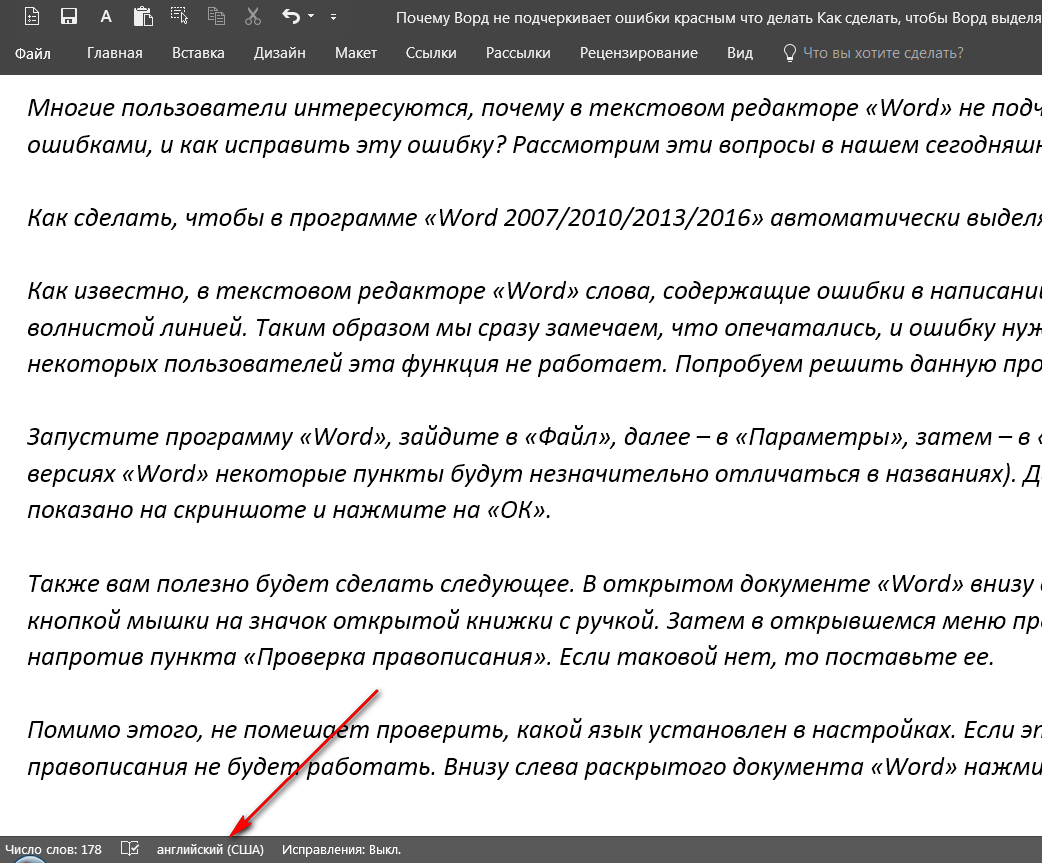Click the word count 'Число слов: 178'
The height and width of the screenshot is (863, 1042).
coord(54,850)
